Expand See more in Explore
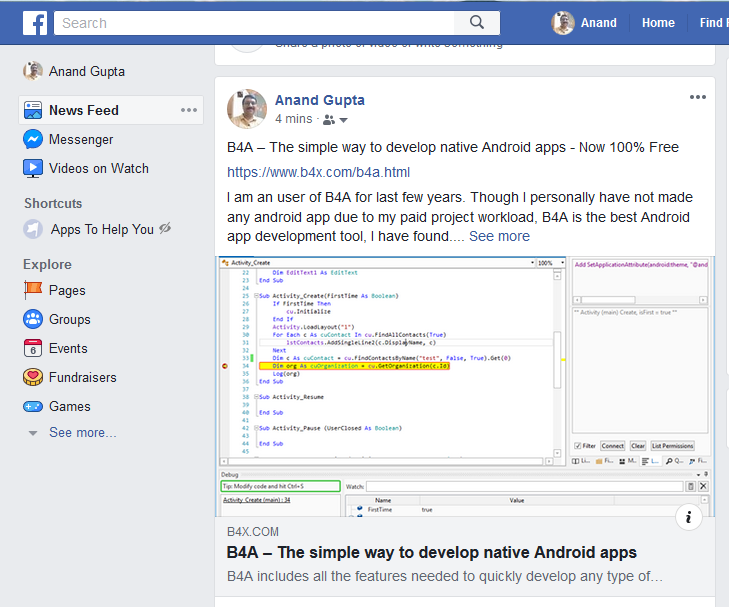 tap(82, 433)
